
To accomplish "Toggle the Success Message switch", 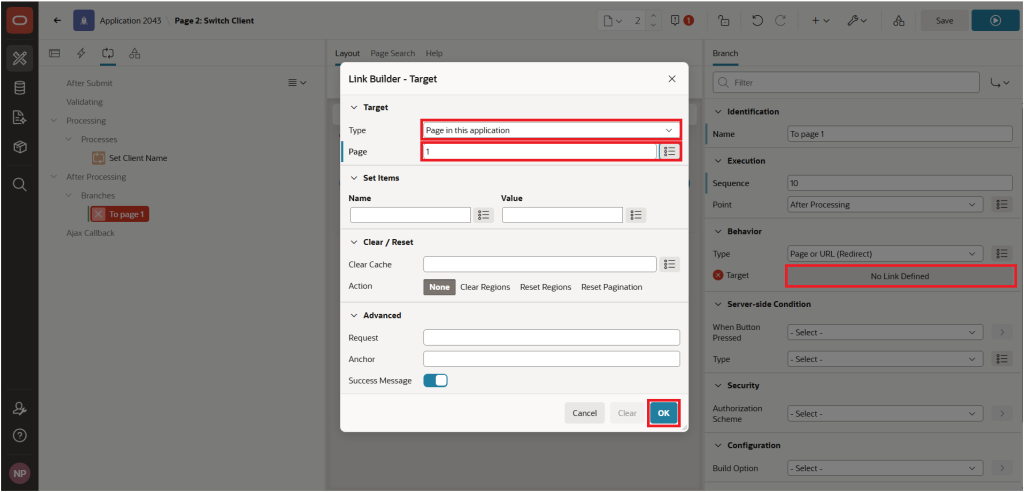I will (436, 380).
